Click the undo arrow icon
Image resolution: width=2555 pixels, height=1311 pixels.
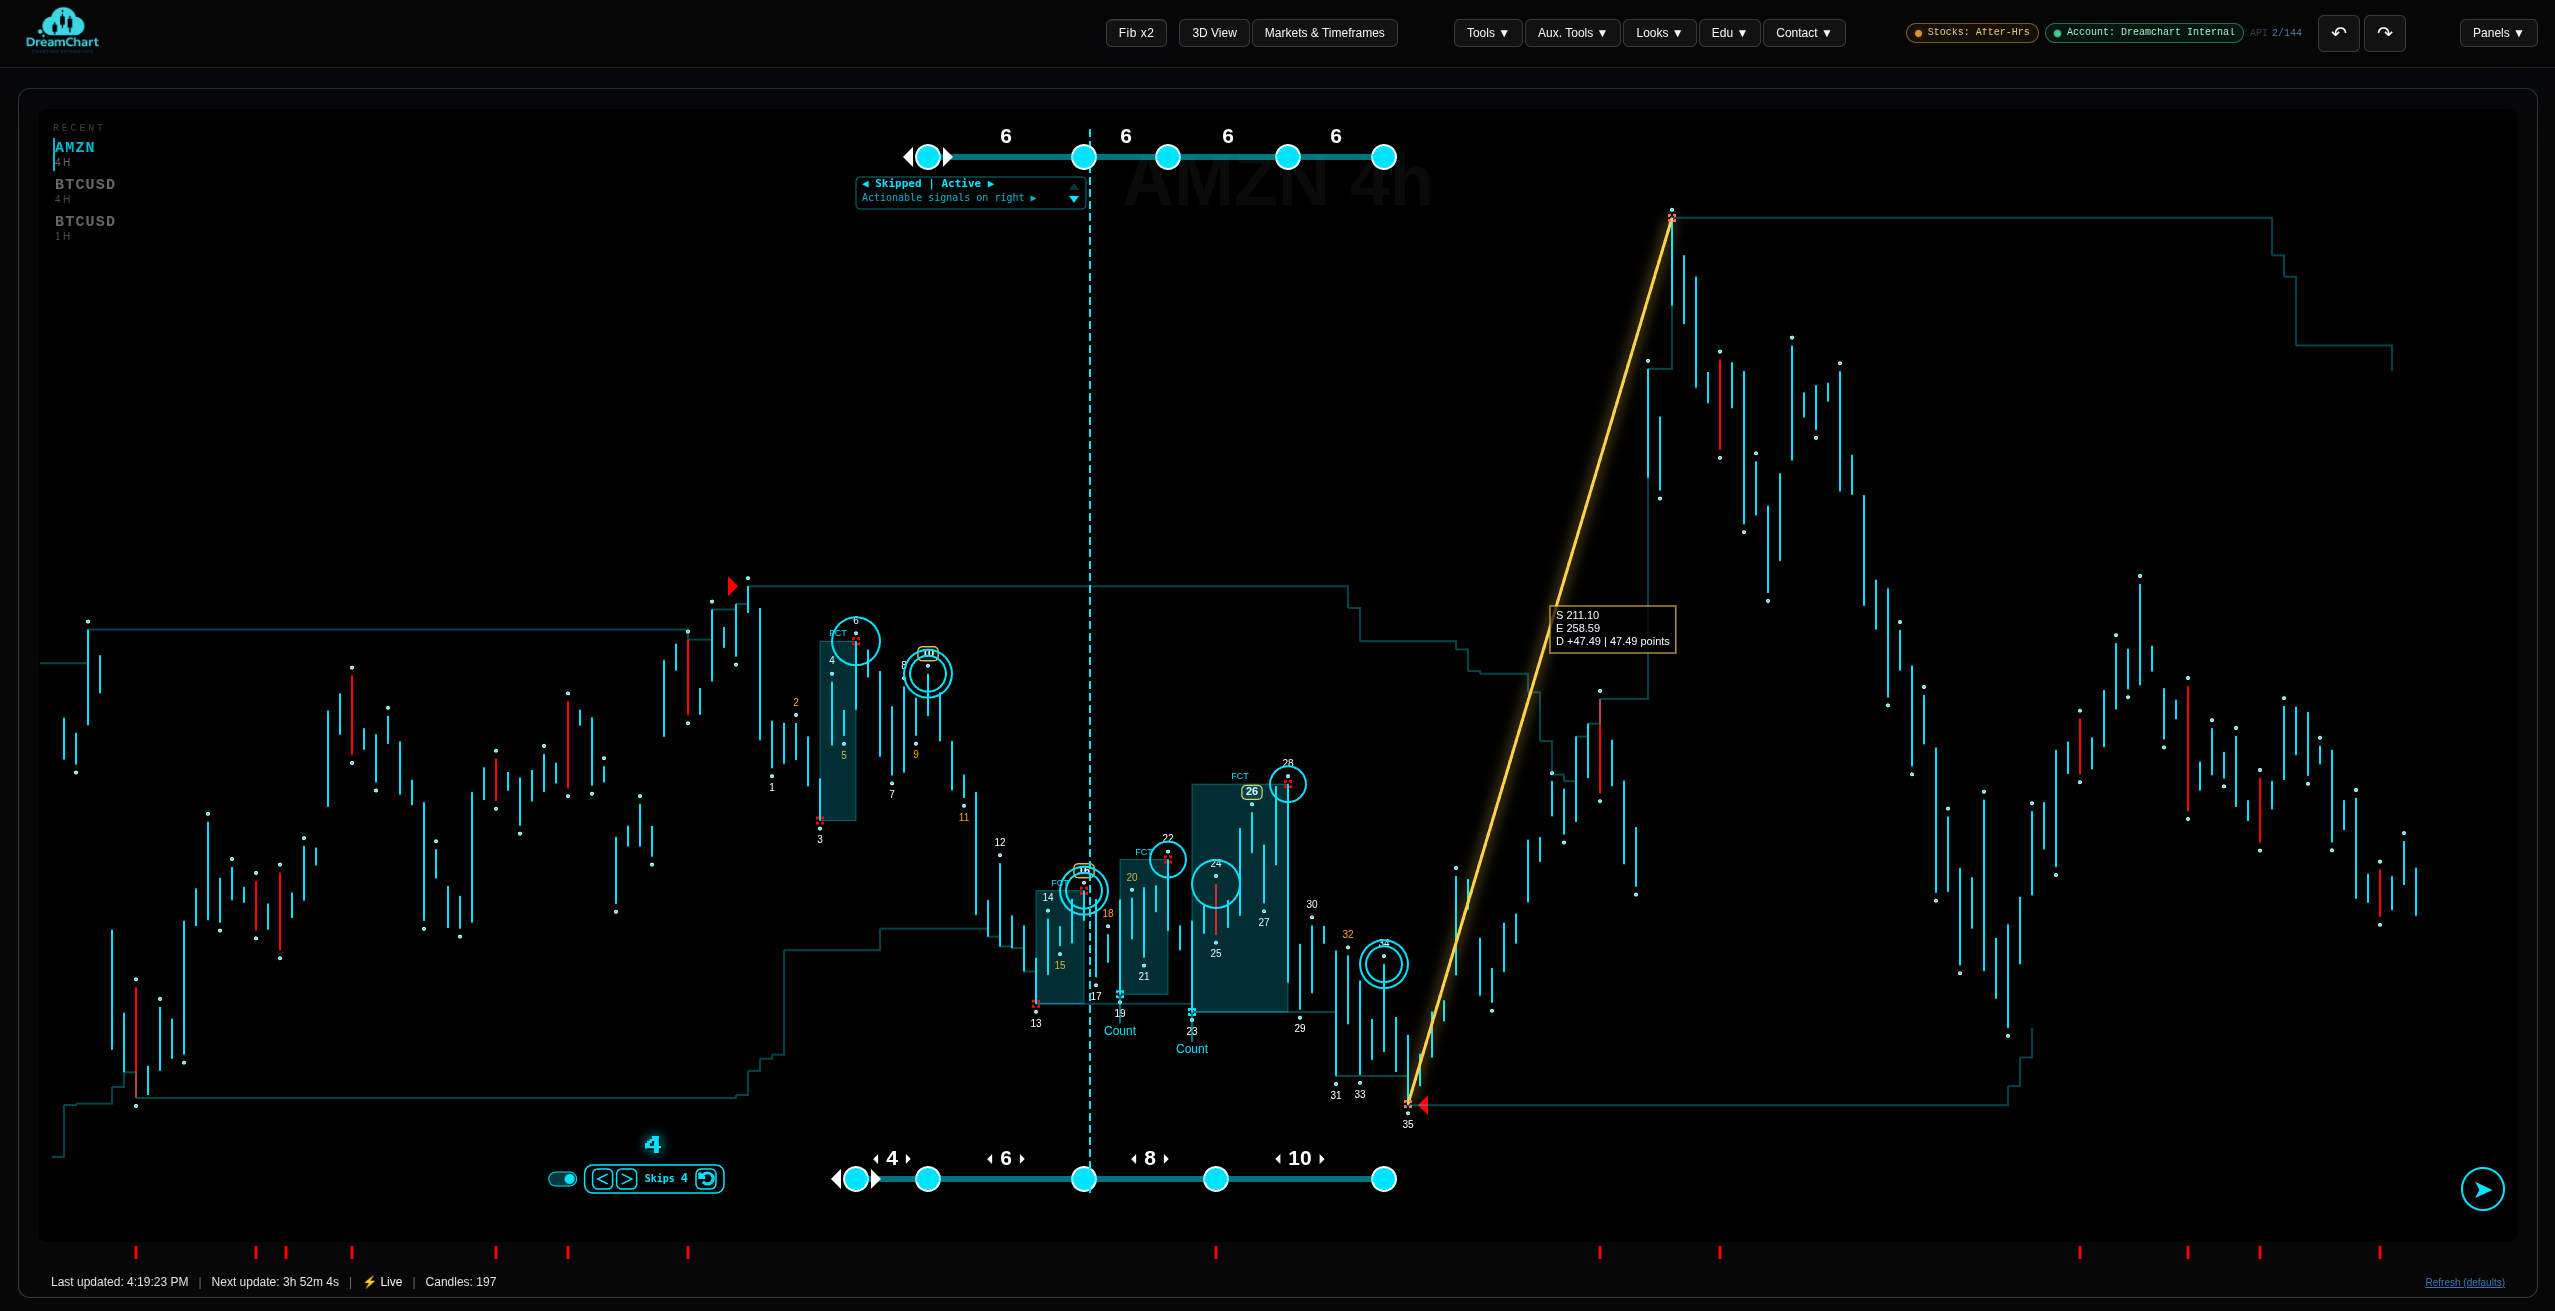pos(2339,33)
